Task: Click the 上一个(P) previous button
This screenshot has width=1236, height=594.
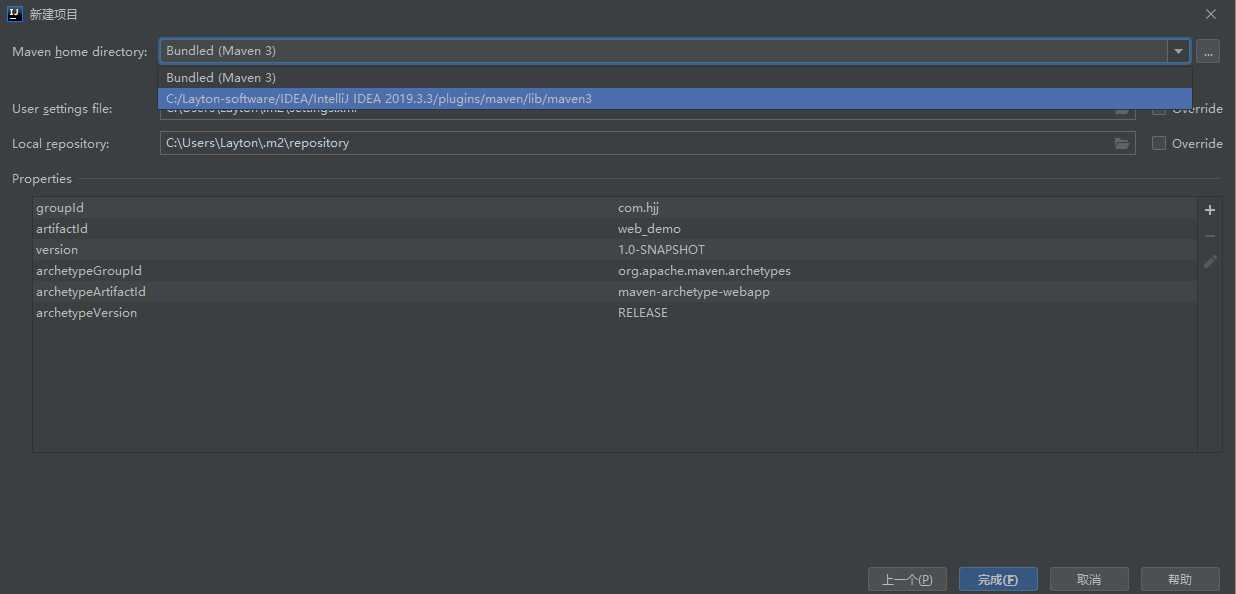Action: [x=908, y=579]
